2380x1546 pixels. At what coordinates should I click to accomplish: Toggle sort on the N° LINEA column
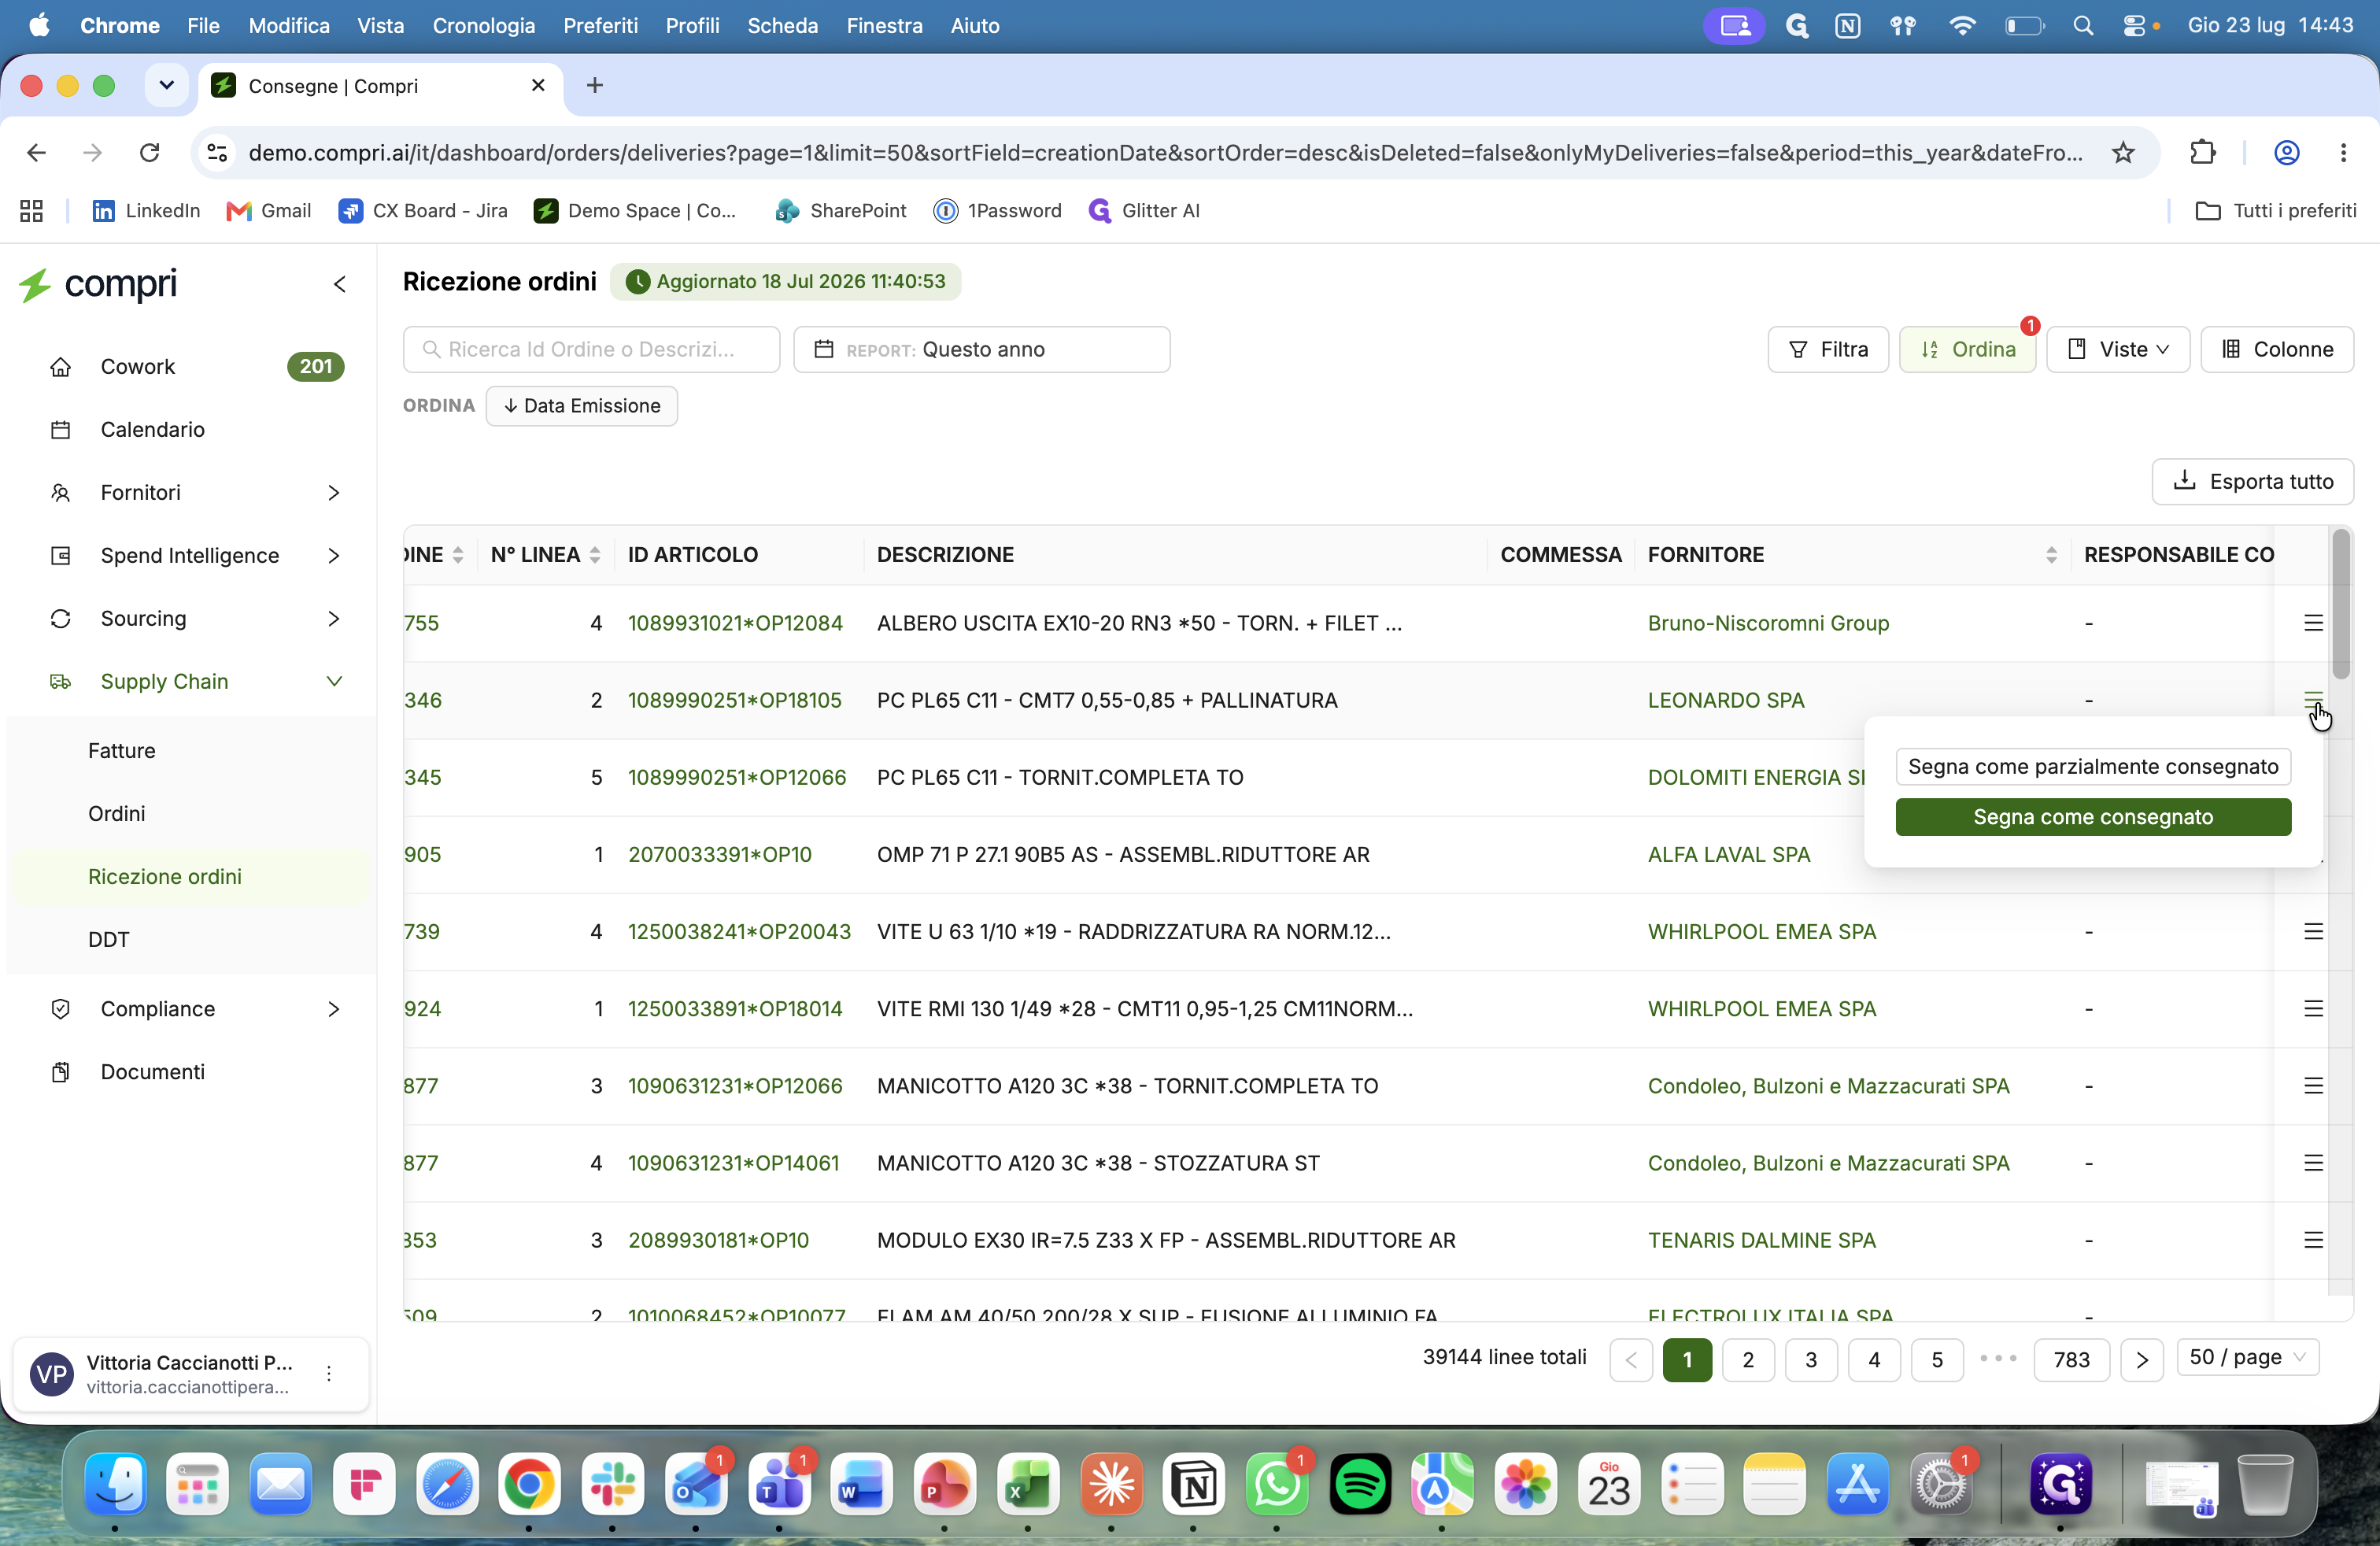pyautogui.click(x=595, y=555)
